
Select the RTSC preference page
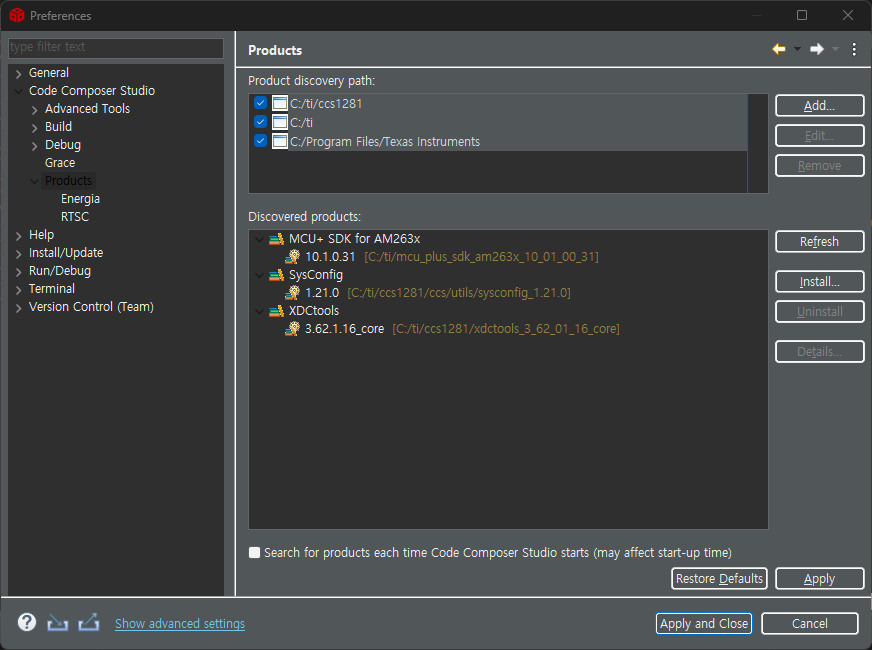point(75,216)
